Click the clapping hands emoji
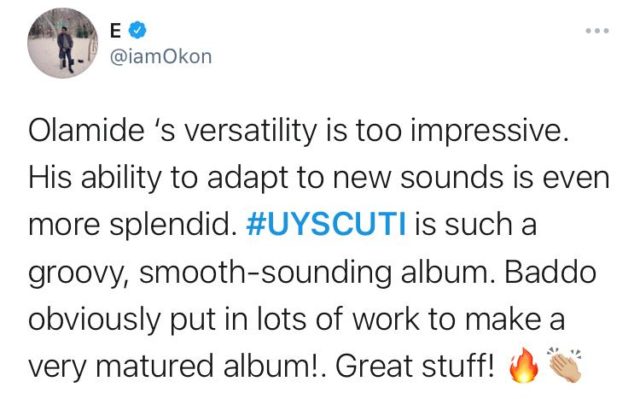Screen dimensions: 640x399 [565, 365]
